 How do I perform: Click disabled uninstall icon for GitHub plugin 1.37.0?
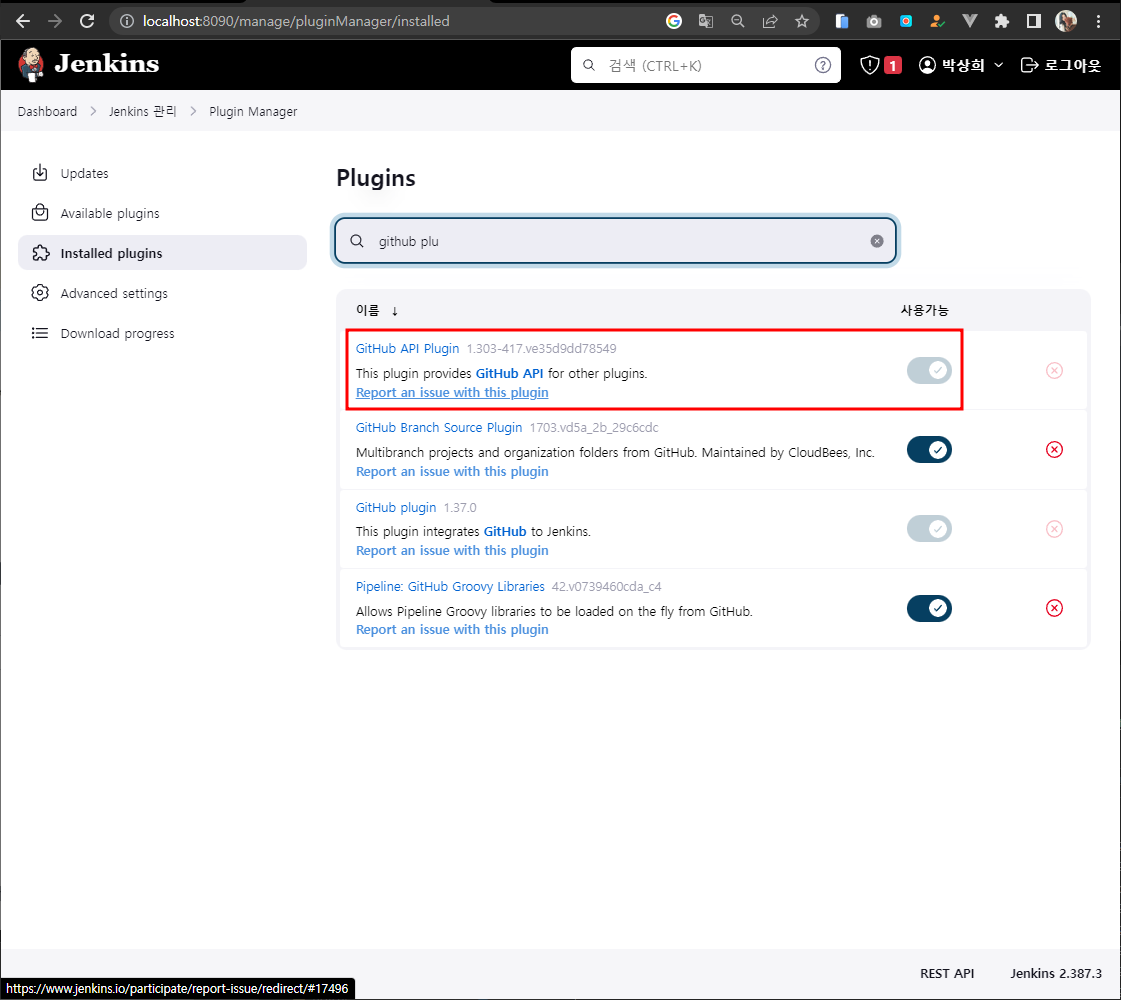click(x=1054, y=529)
